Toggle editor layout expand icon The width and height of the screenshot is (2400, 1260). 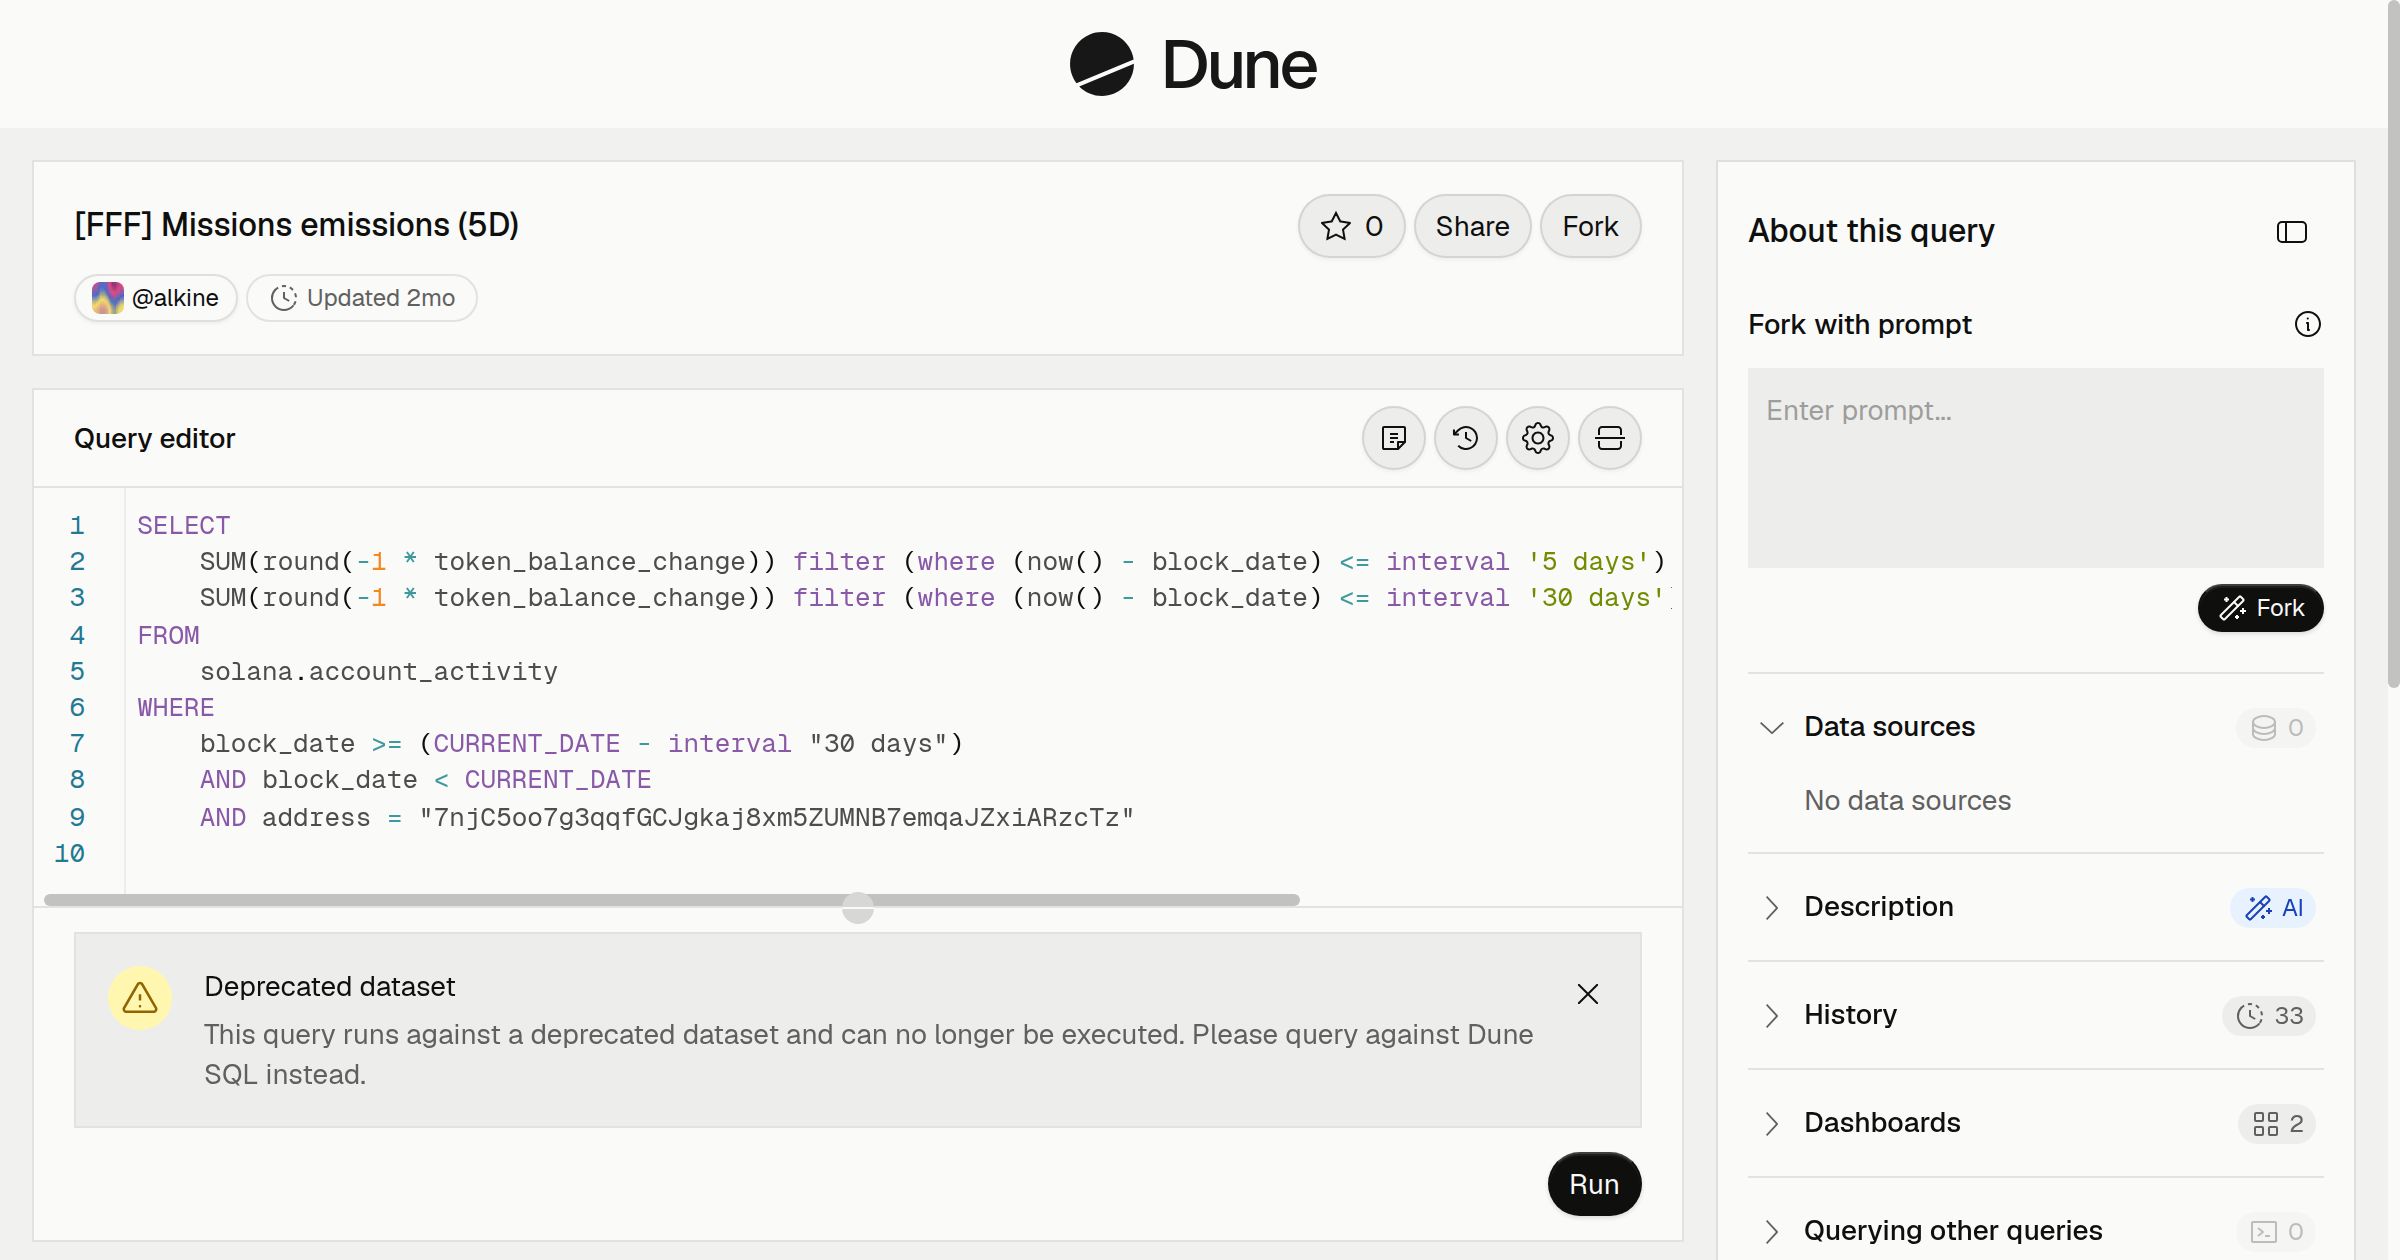[1609, 438]
